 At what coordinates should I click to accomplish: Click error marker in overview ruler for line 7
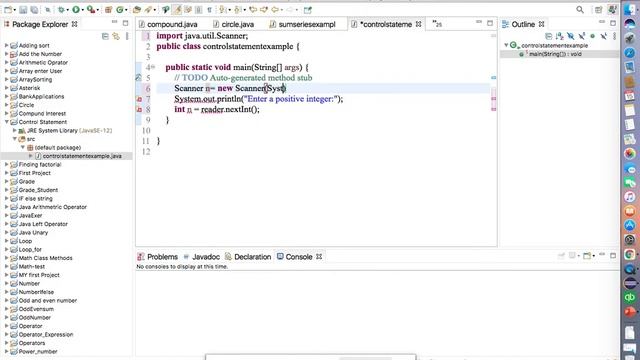(493, 98)
